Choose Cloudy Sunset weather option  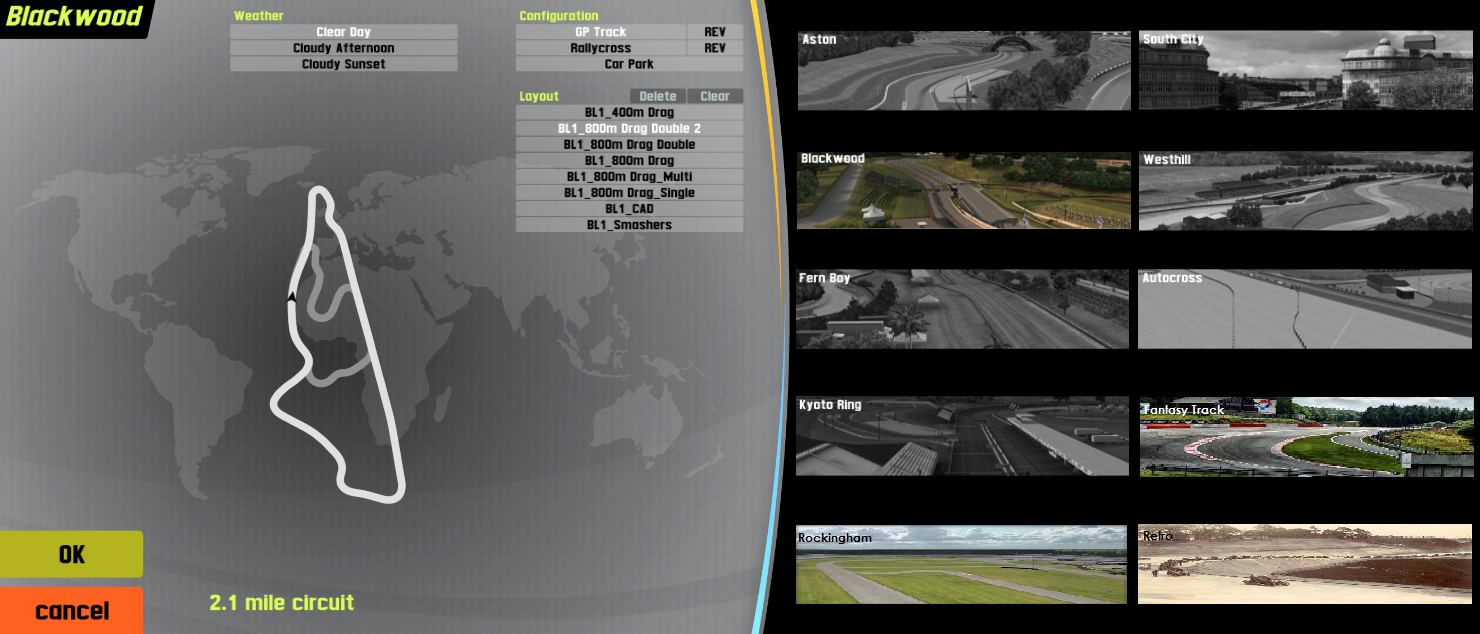344,64
